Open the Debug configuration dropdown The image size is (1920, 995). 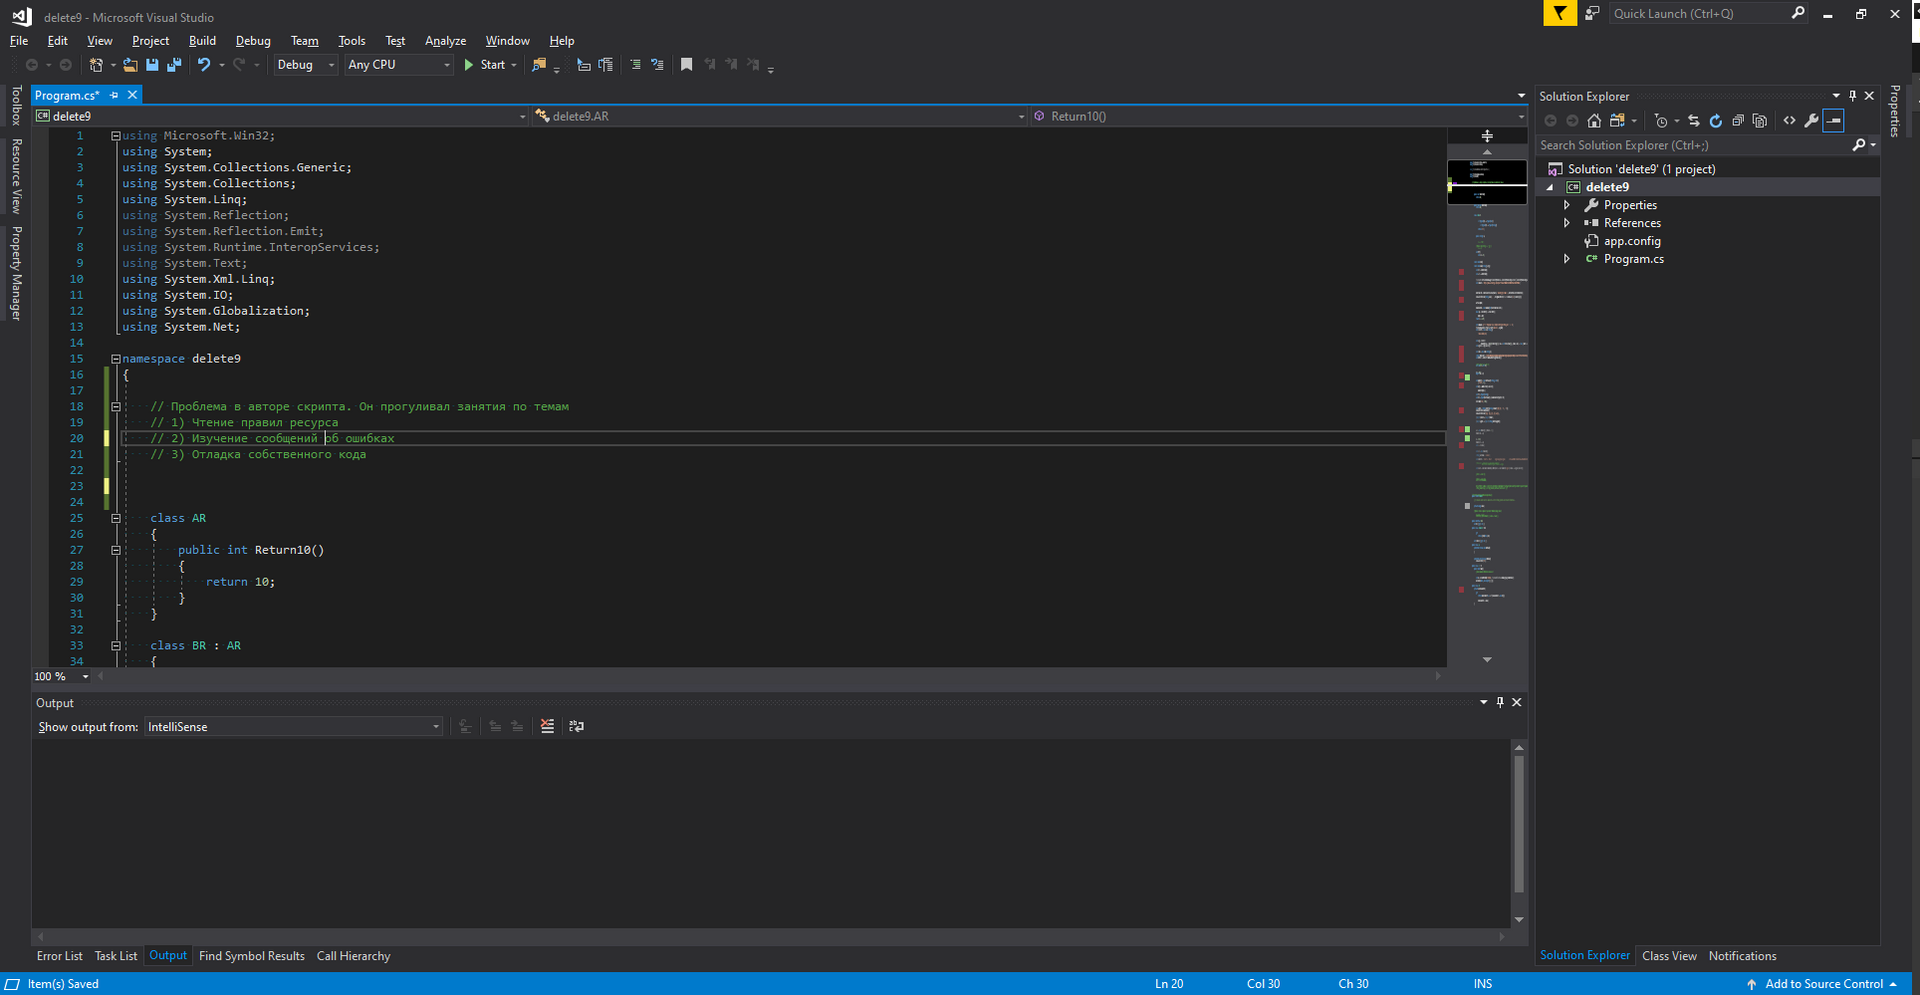(x=306, y=65)
